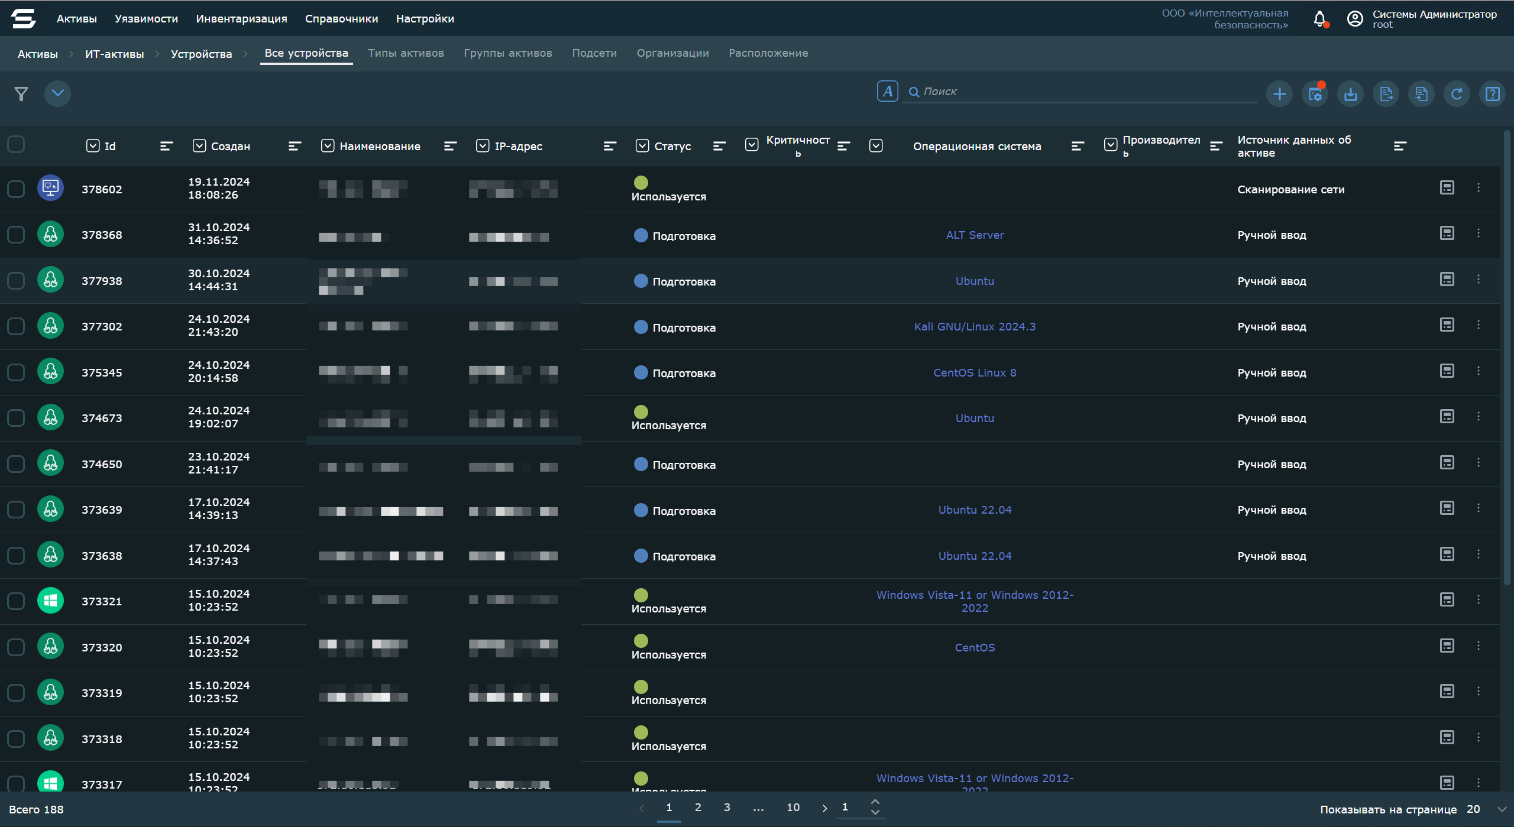
Task: Check the row for device 373321
Action: click(x=16, y=601)
